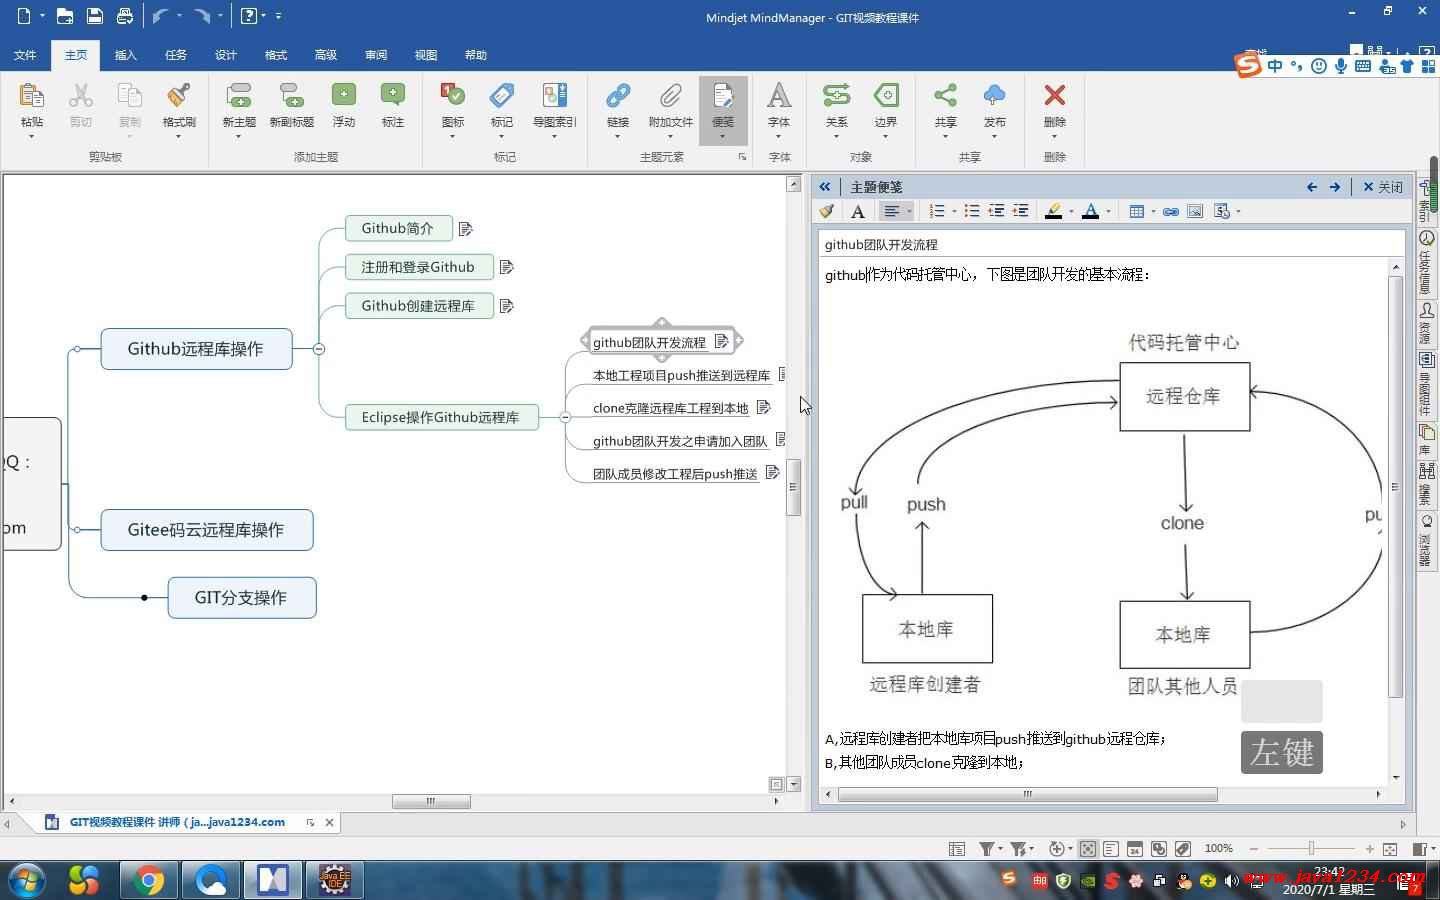Open the 导图索引 map index icon

[x=554, y=95]
